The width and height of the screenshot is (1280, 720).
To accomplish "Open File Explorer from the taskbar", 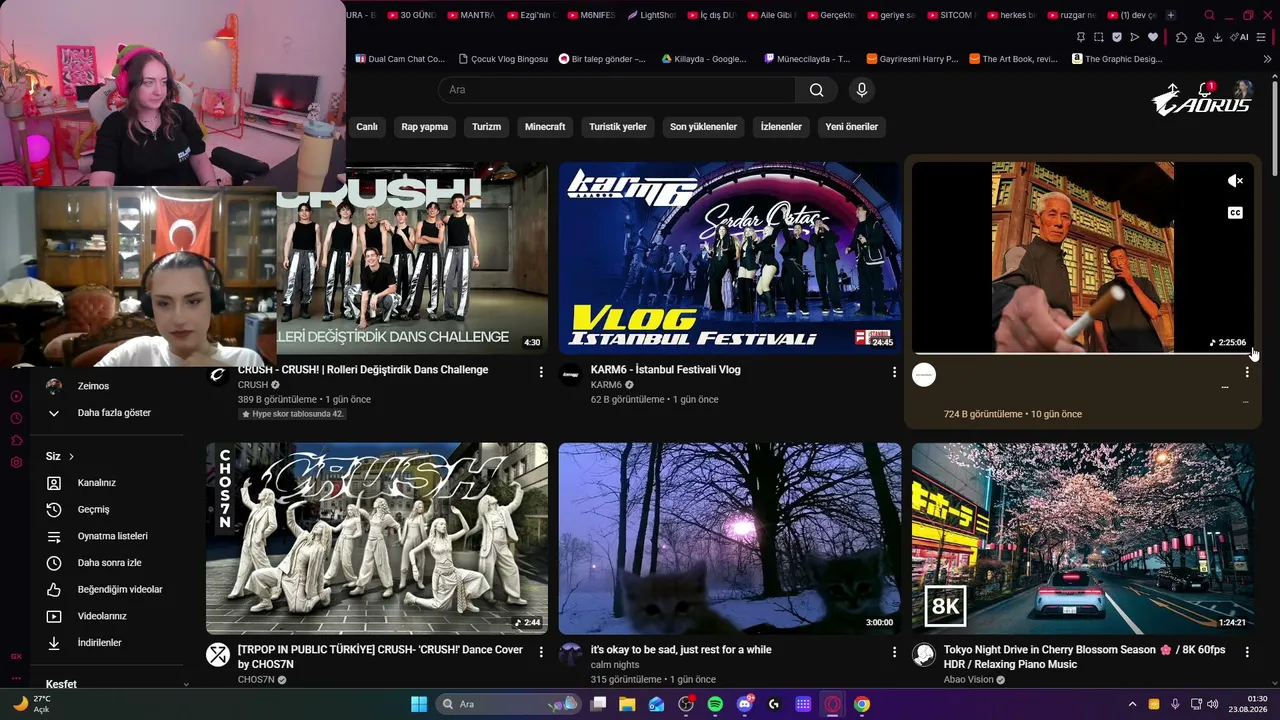I will click(x=627, y=704).
